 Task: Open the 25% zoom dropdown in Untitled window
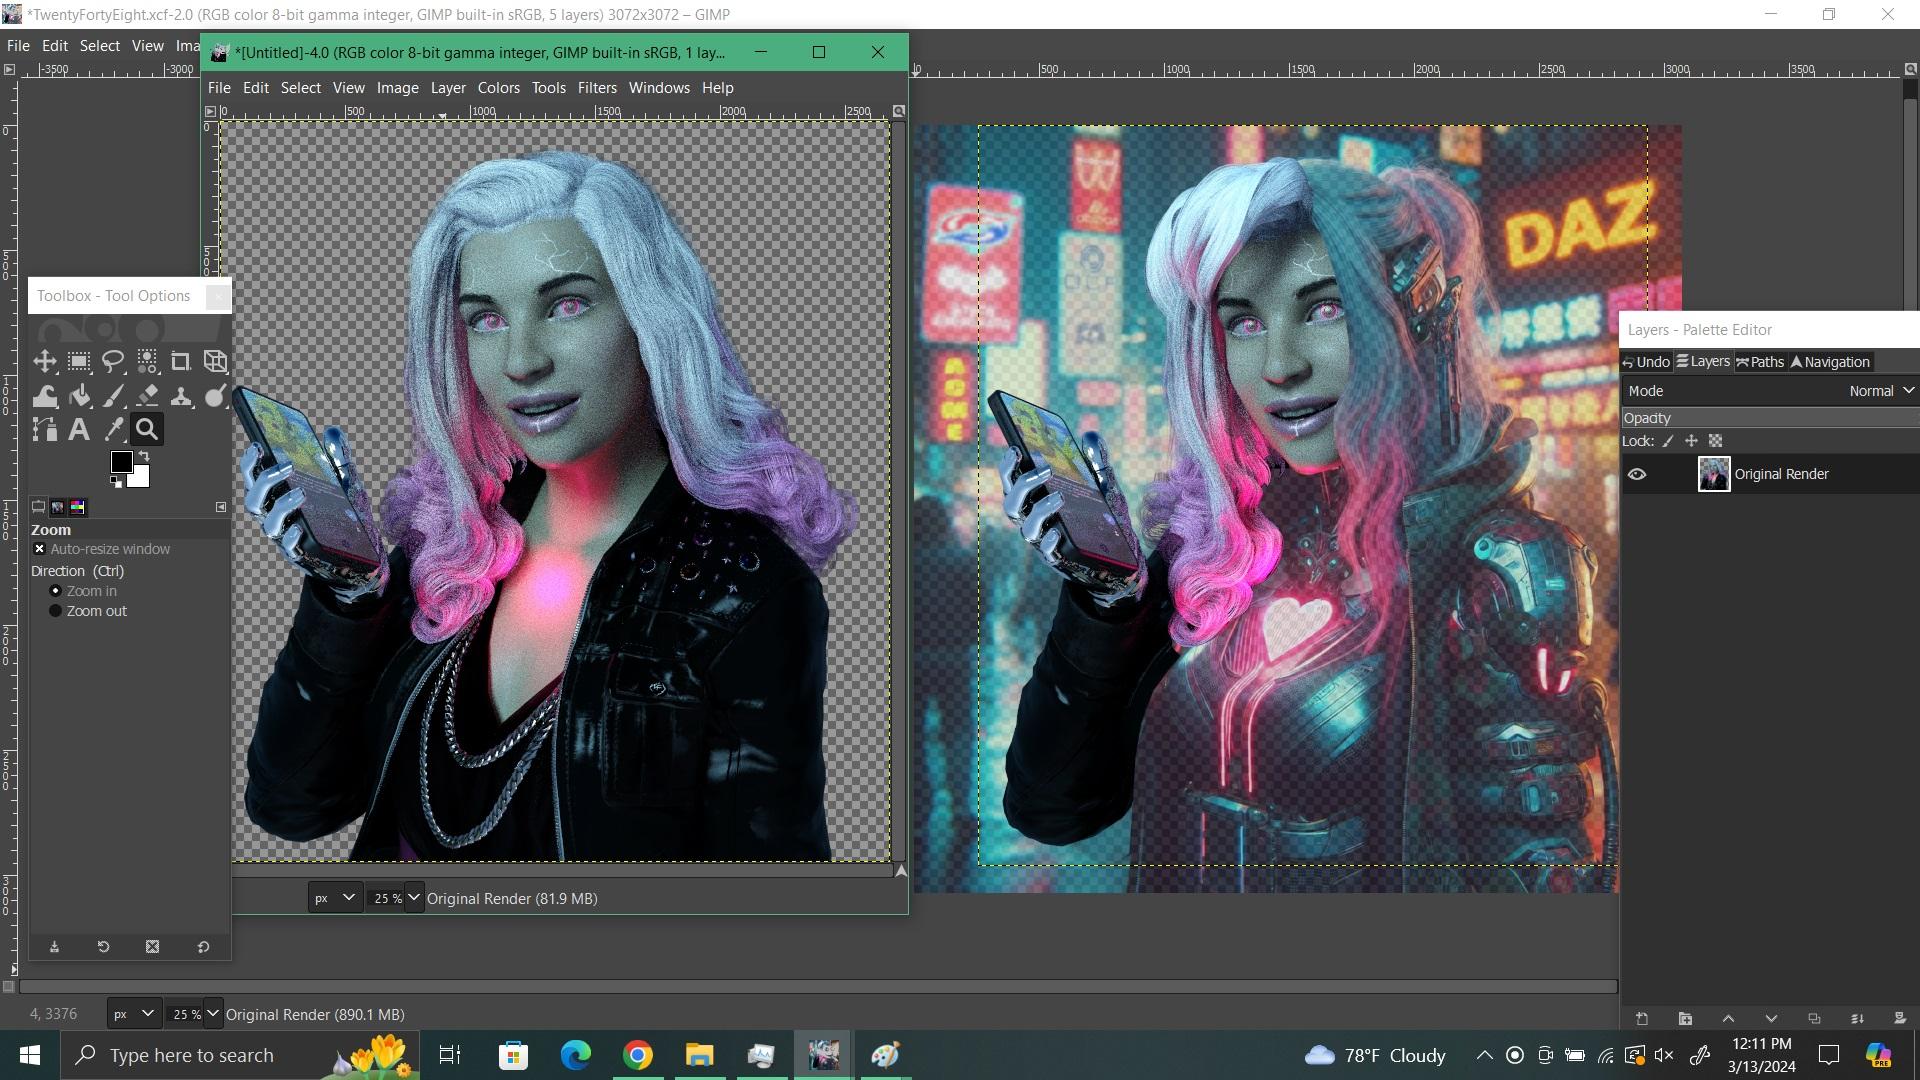(413, 898)
